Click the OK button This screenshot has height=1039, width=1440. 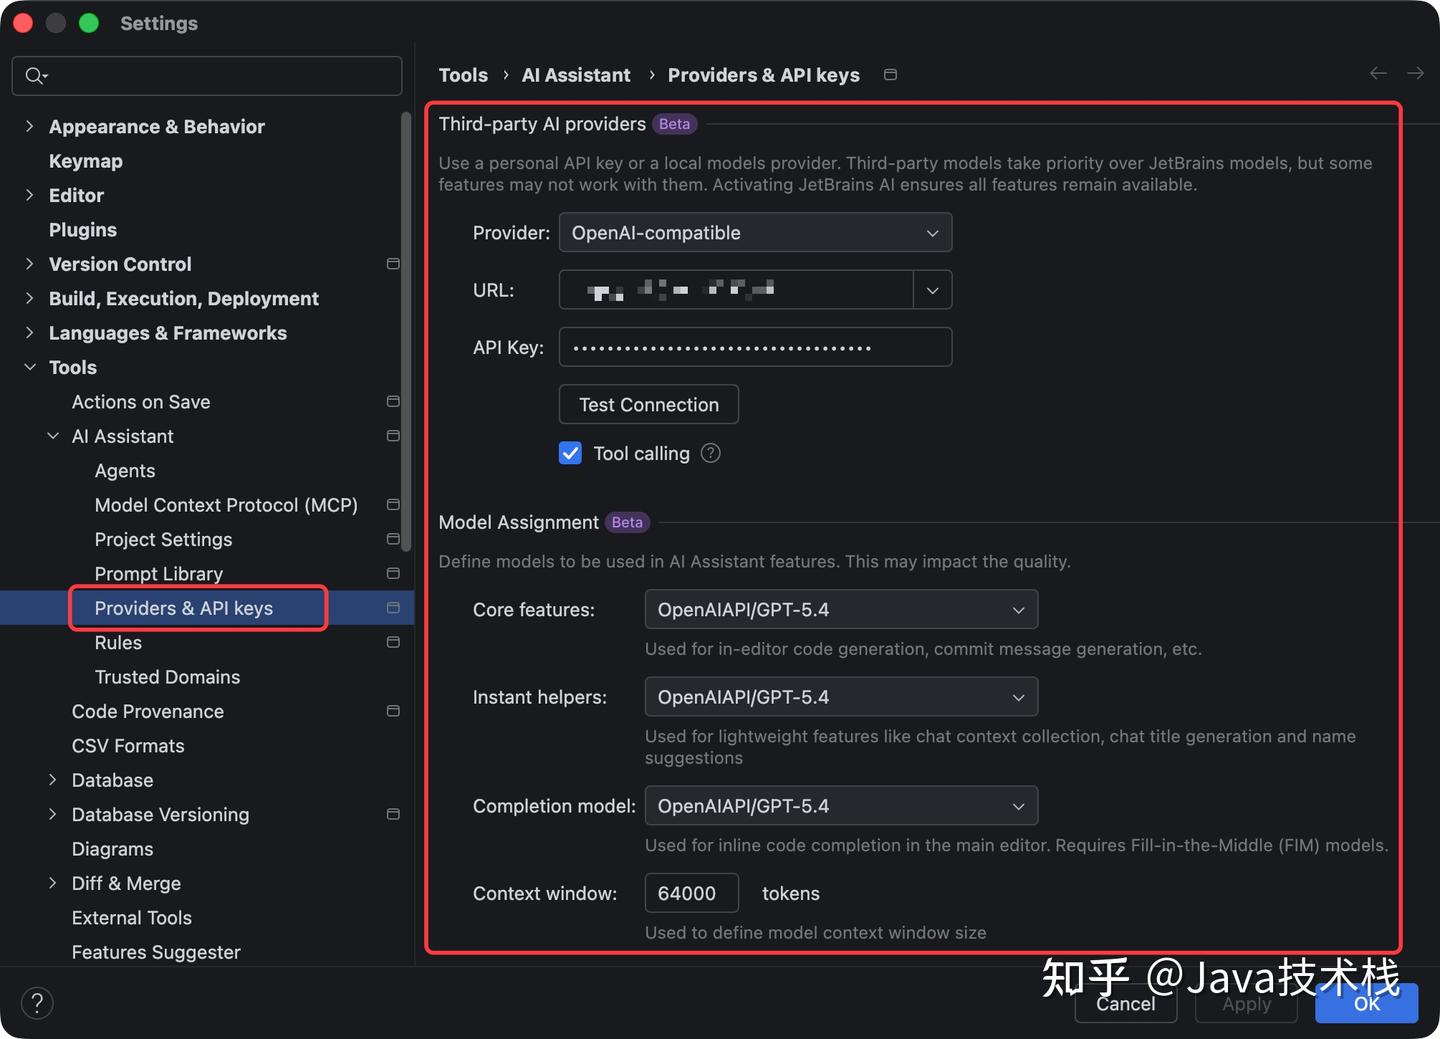1366,1004
